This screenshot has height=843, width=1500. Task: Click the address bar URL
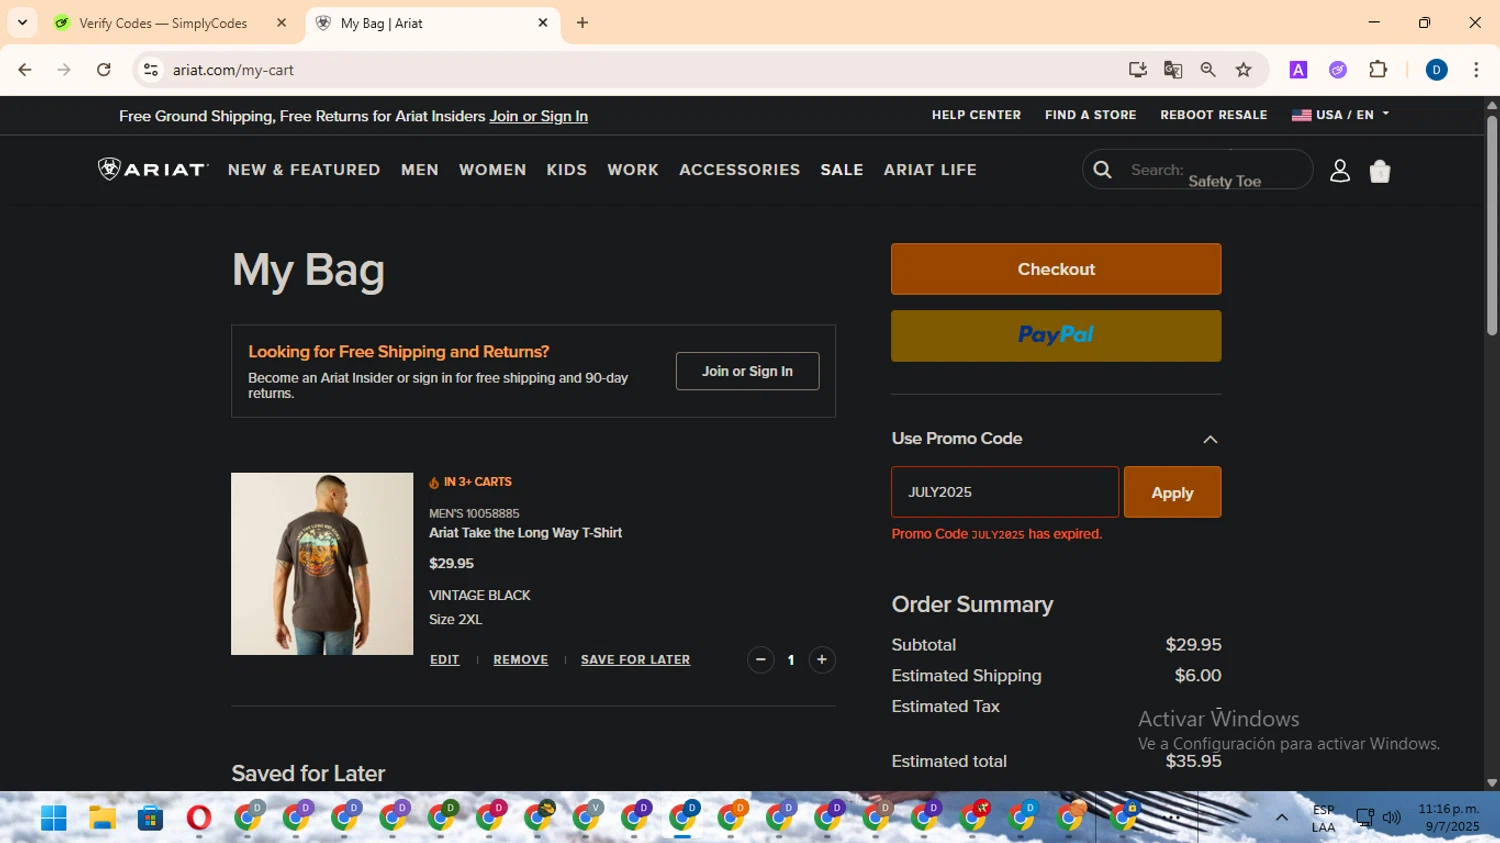pyautogui.click(x=233, y=70)
